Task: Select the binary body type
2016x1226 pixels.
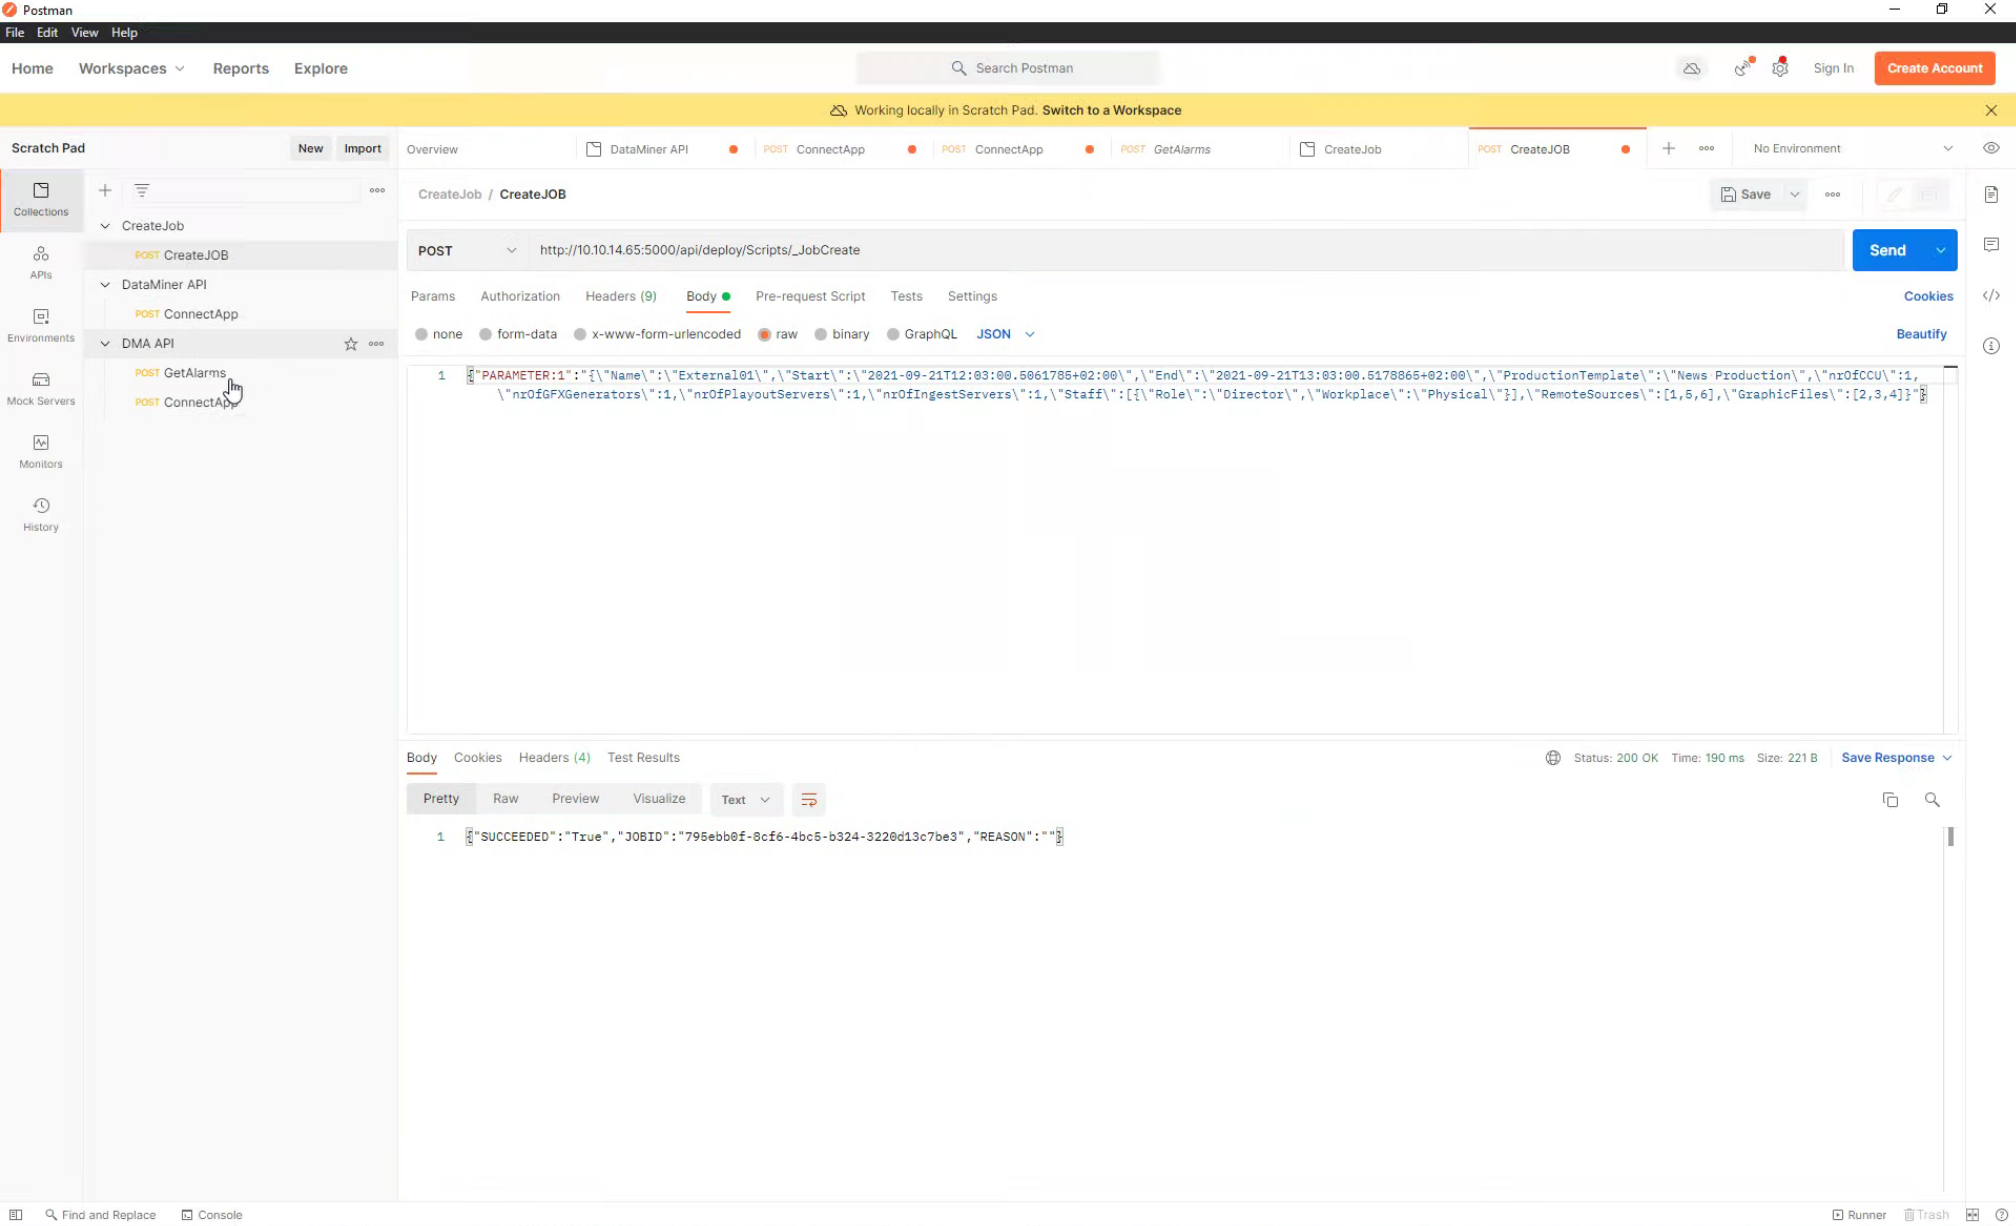Action: (842, 334)
